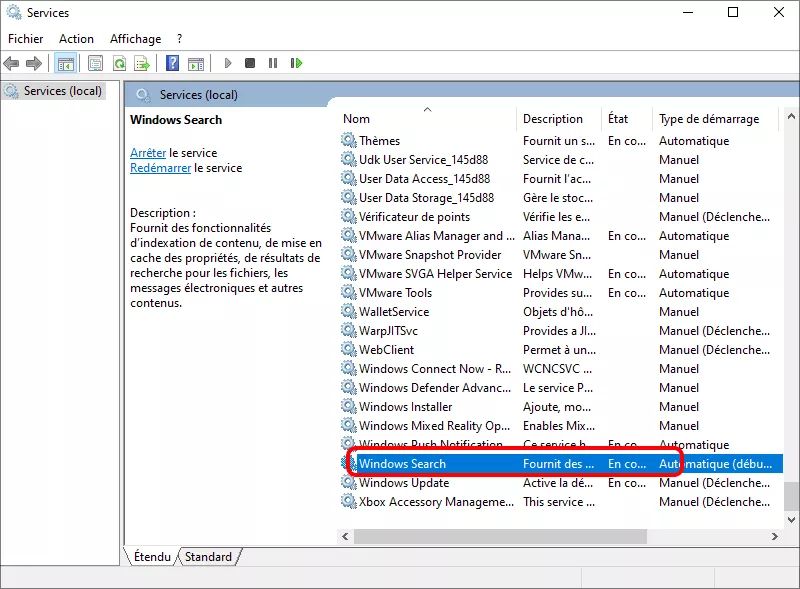800x589 pixels.
Task: Open Help via the question mark icon
Action: (x=175, y=63)
